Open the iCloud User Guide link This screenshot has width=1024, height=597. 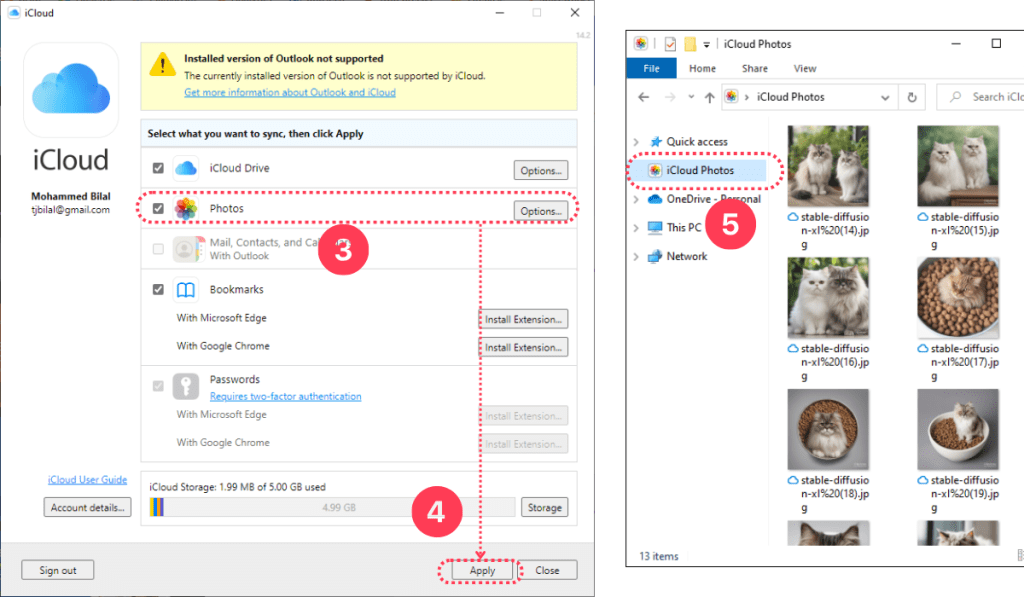click(x=87, y=479)
